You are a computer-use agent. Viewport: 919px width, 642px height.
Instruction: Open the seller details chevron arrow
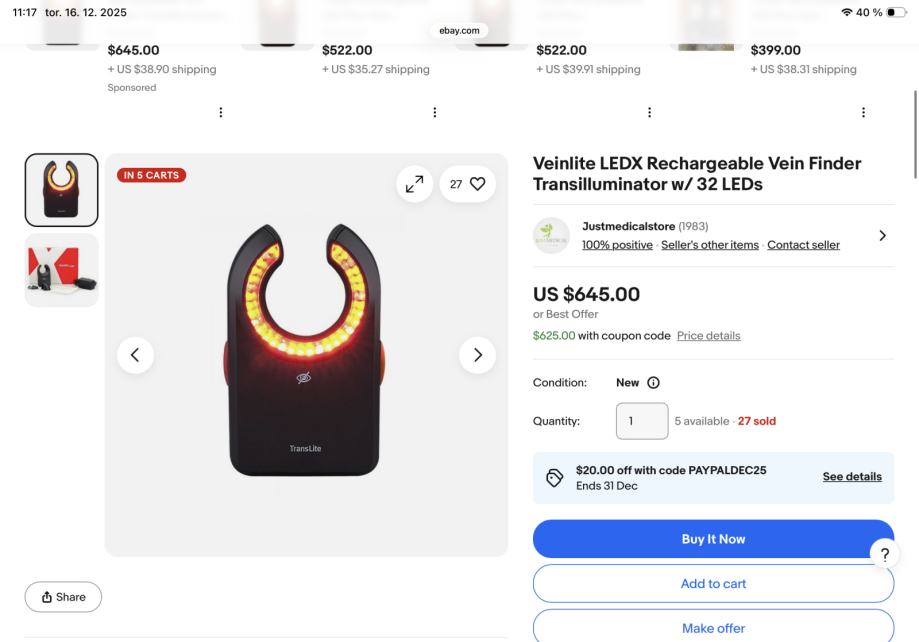click(881, 235)
